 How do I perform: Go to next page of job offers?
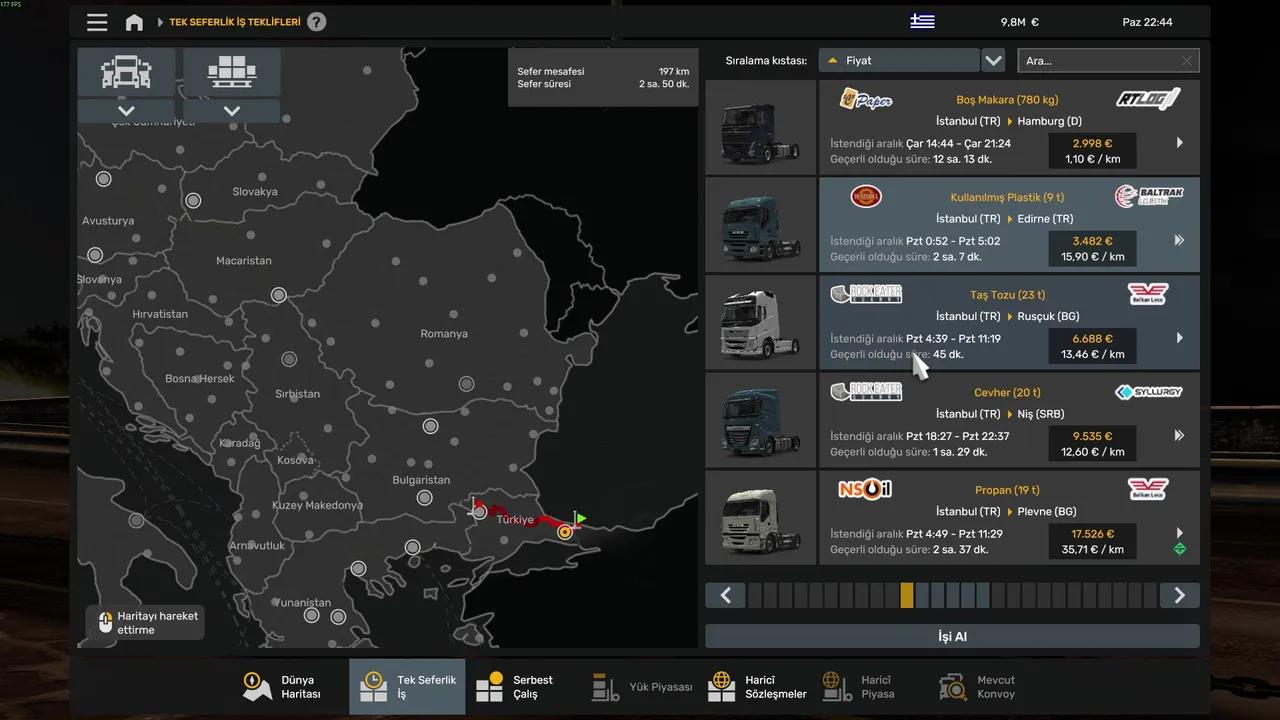coord(1179,596)
